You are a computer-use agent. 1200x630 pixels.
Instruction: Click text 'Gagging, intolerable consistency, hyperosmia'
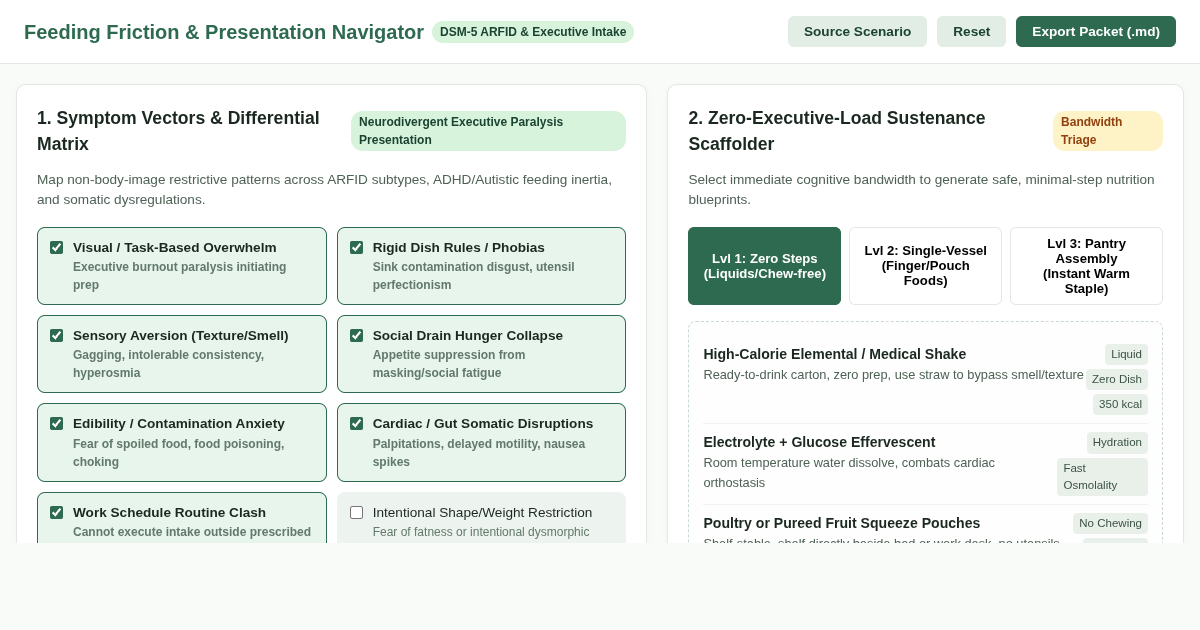click(168, 364)
